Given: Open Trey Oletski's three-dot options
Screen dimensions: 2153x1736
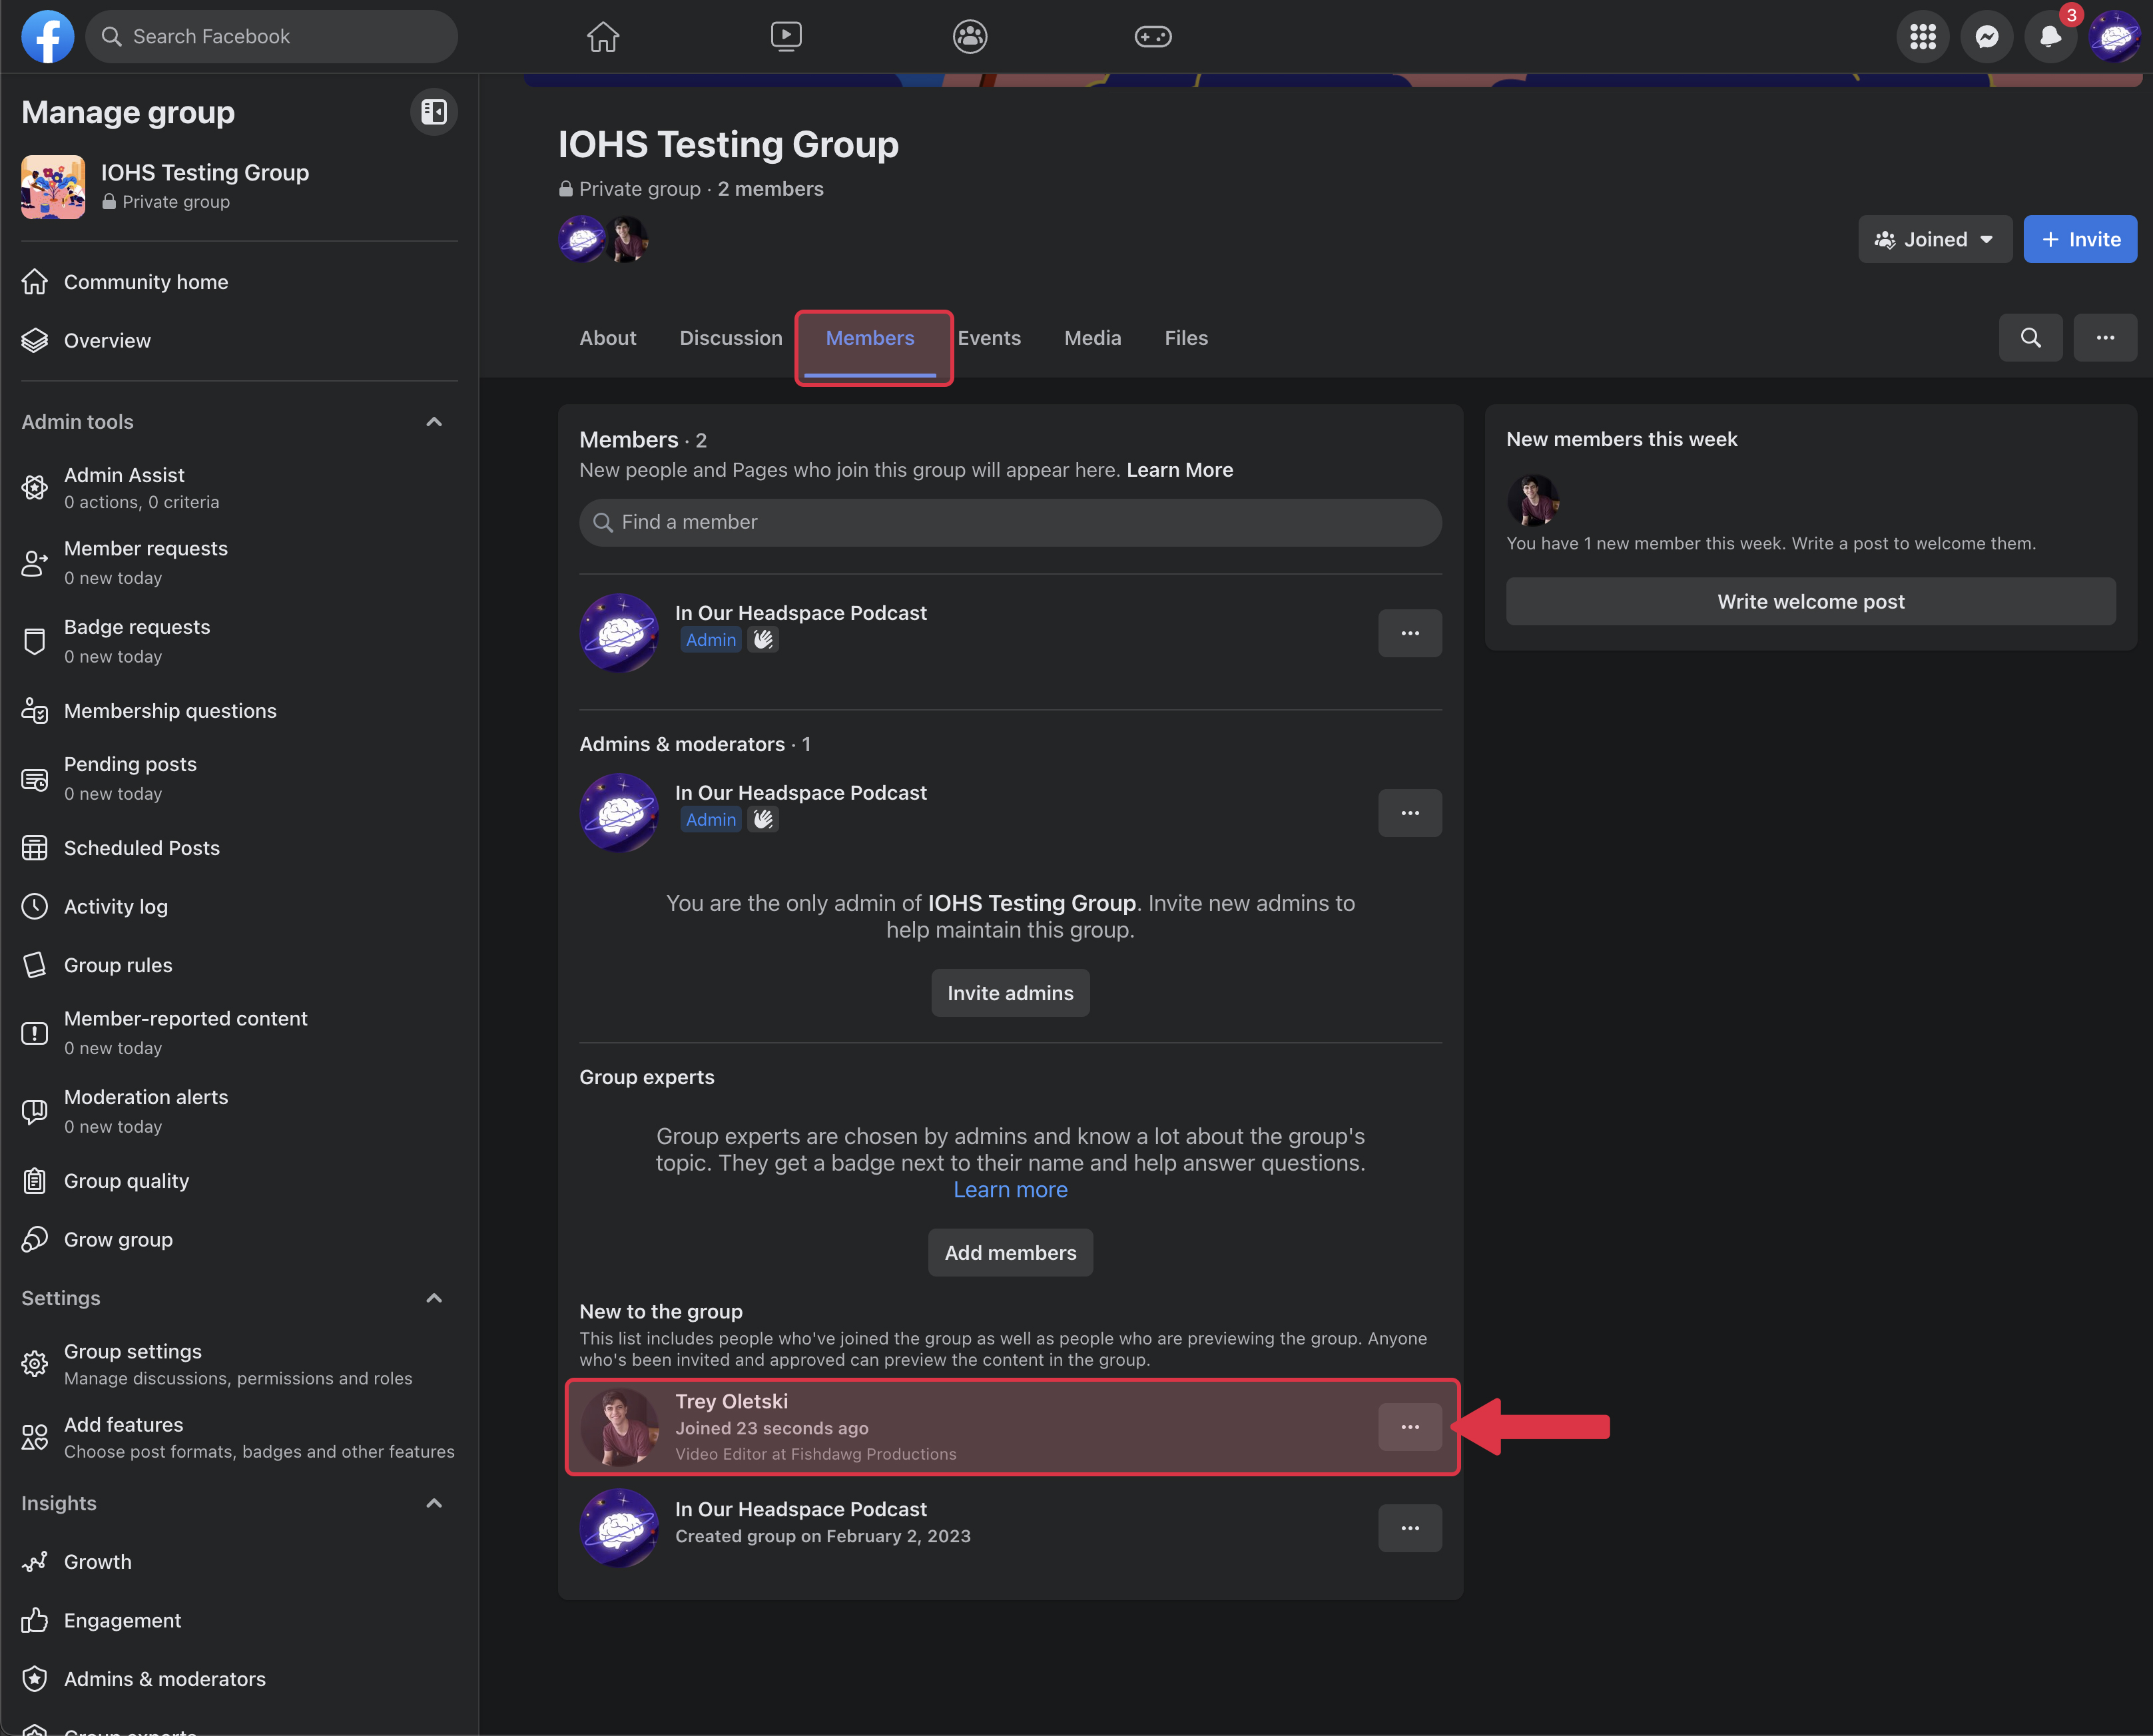Looking at the screenshot, I should [x=1409, y=1427].
